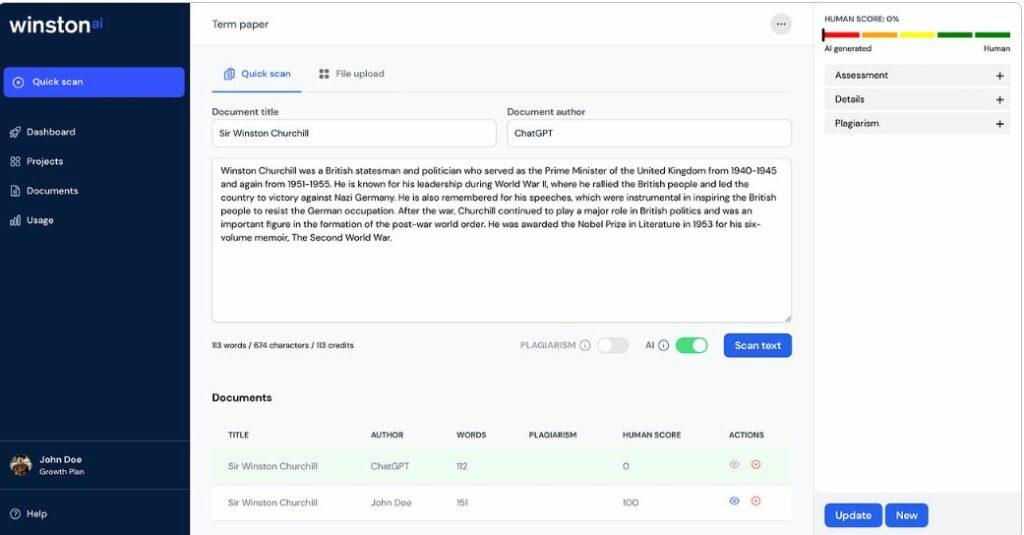The width and height of the screenshot is (1024, 535).
Task: Select the 112-word Sir Winston Churchill row title
Action: pyautogui.click(x=272, y=466)
